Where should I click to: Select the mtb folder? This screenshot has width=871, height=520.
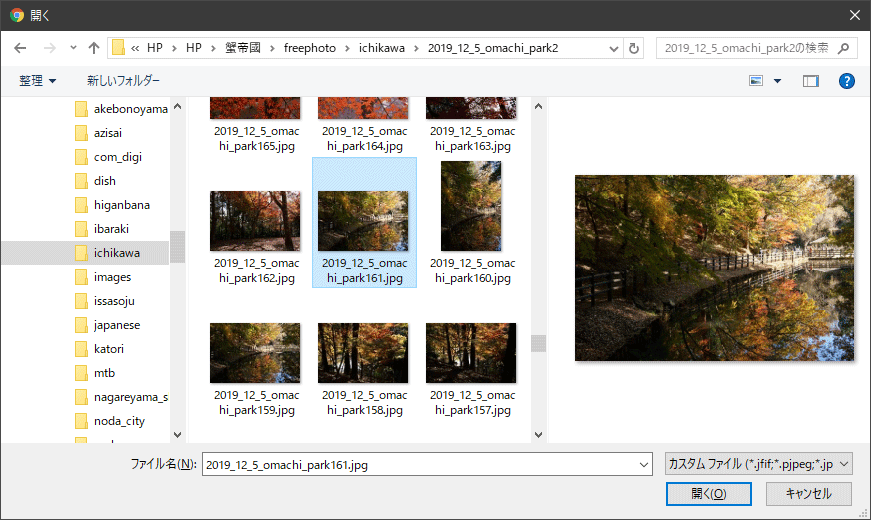(94, 373)
